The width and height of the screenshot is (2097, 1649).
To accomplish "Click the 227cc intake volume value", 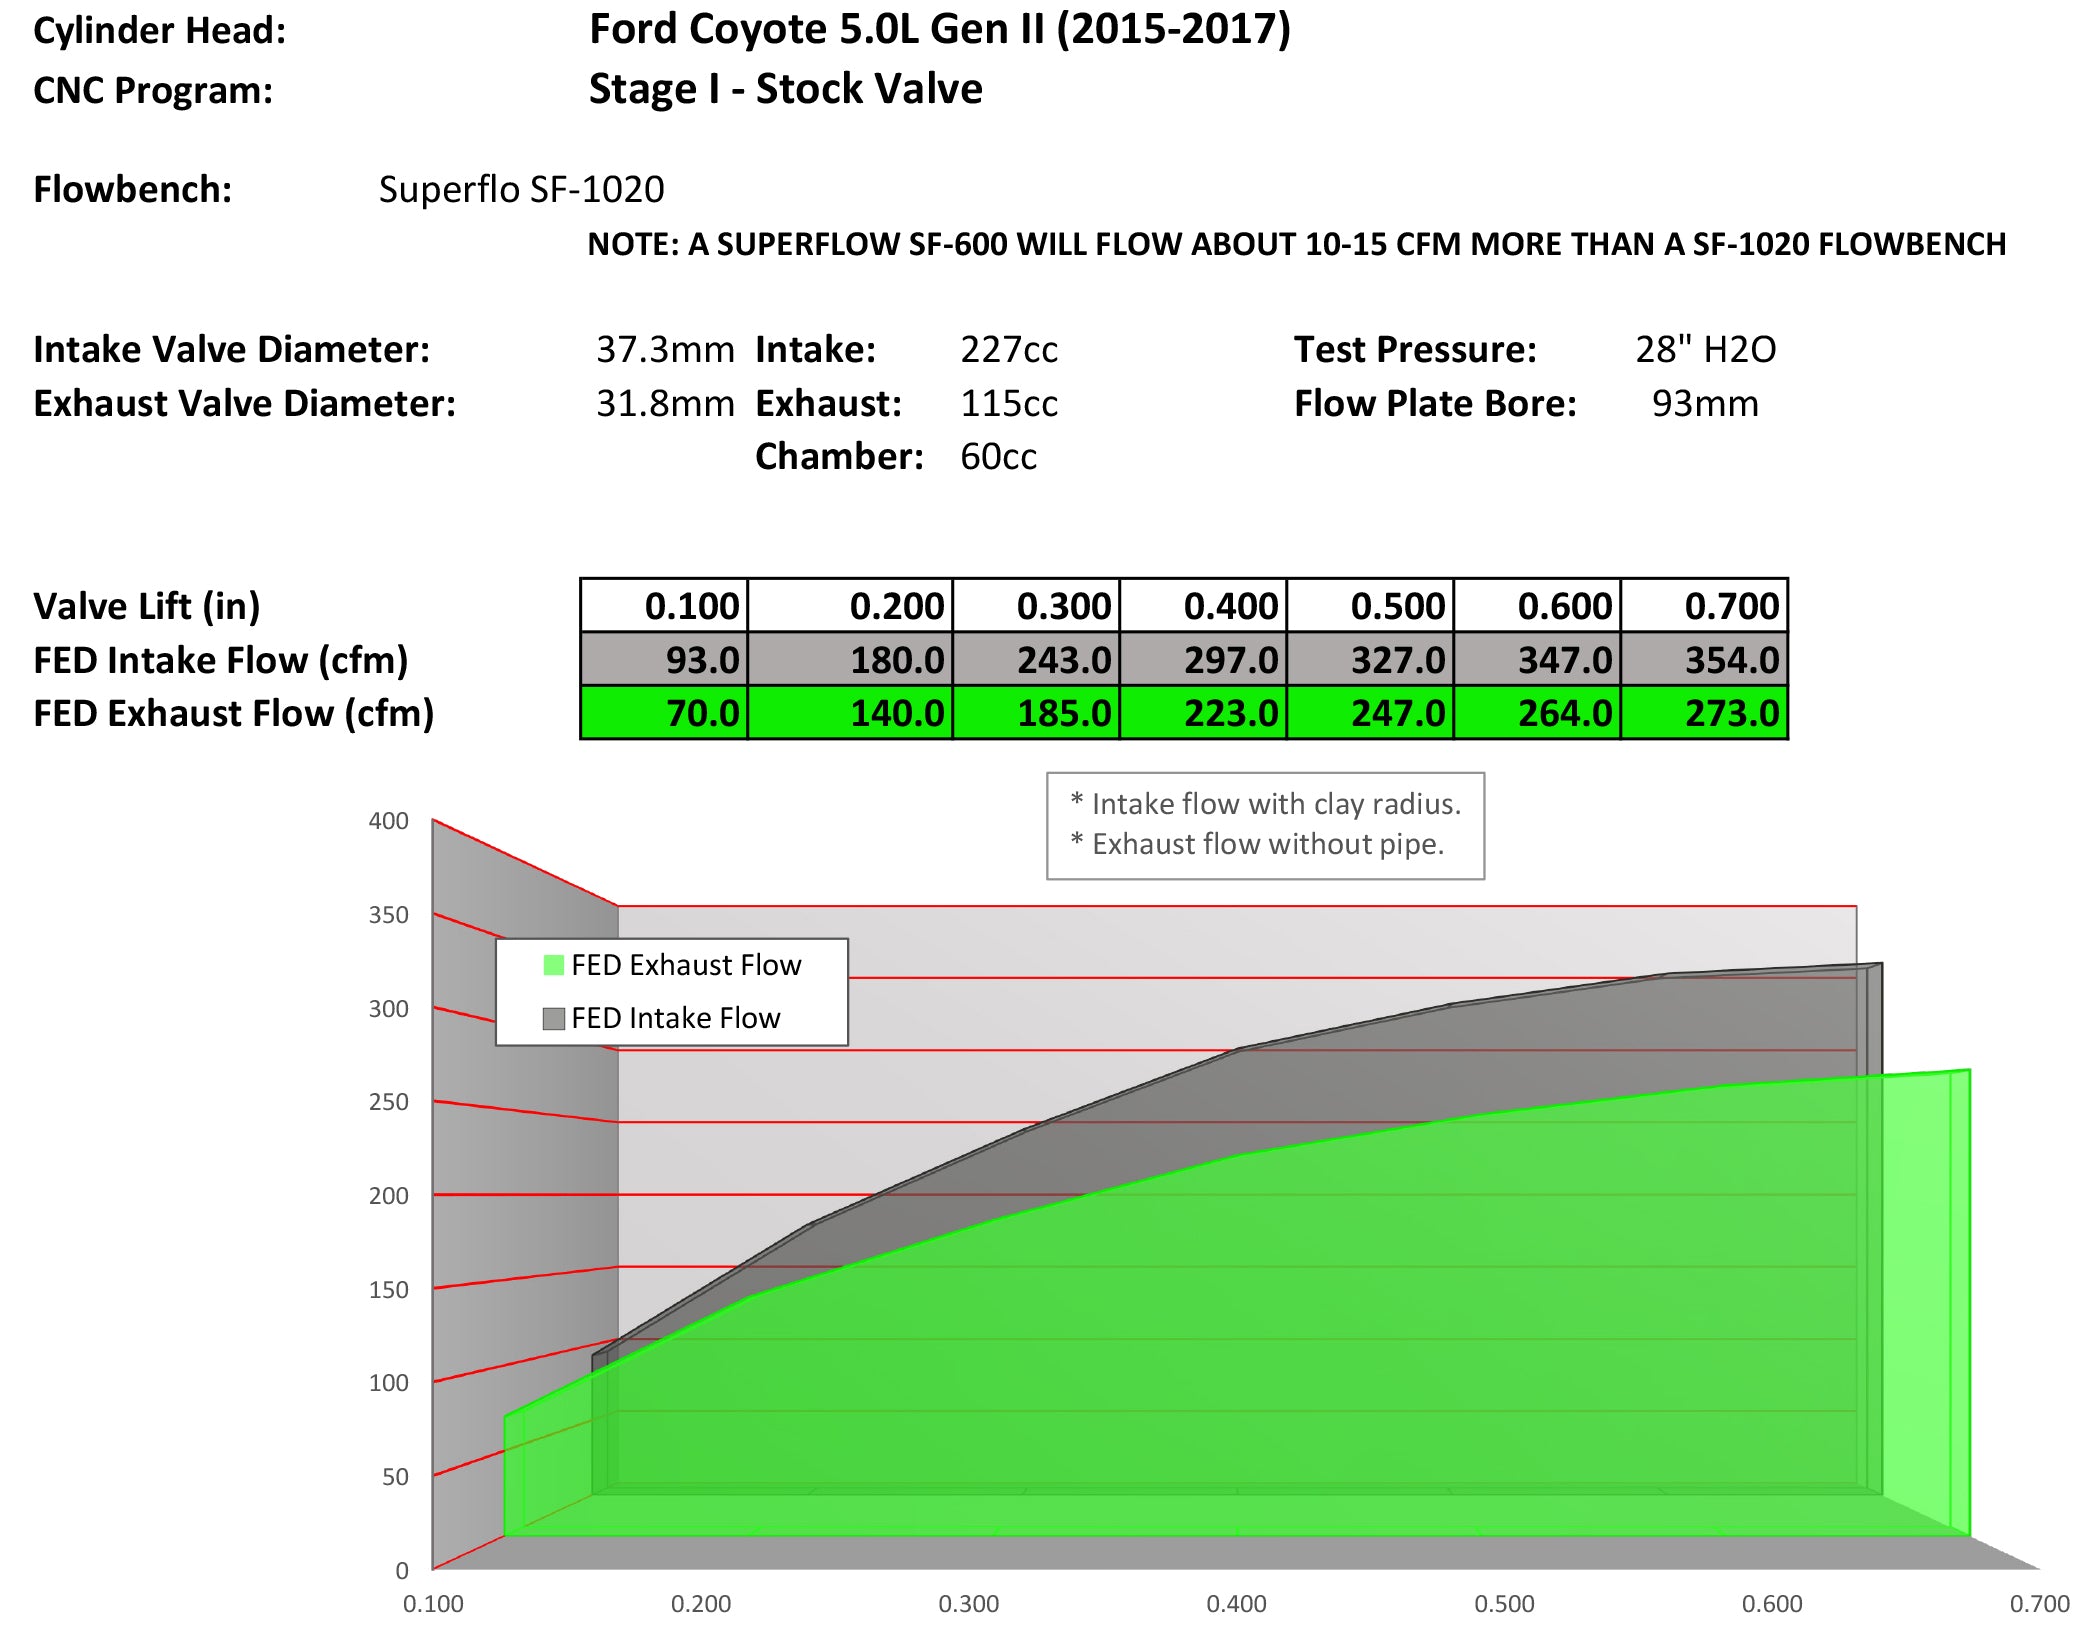I will [x=1008, y=349].
